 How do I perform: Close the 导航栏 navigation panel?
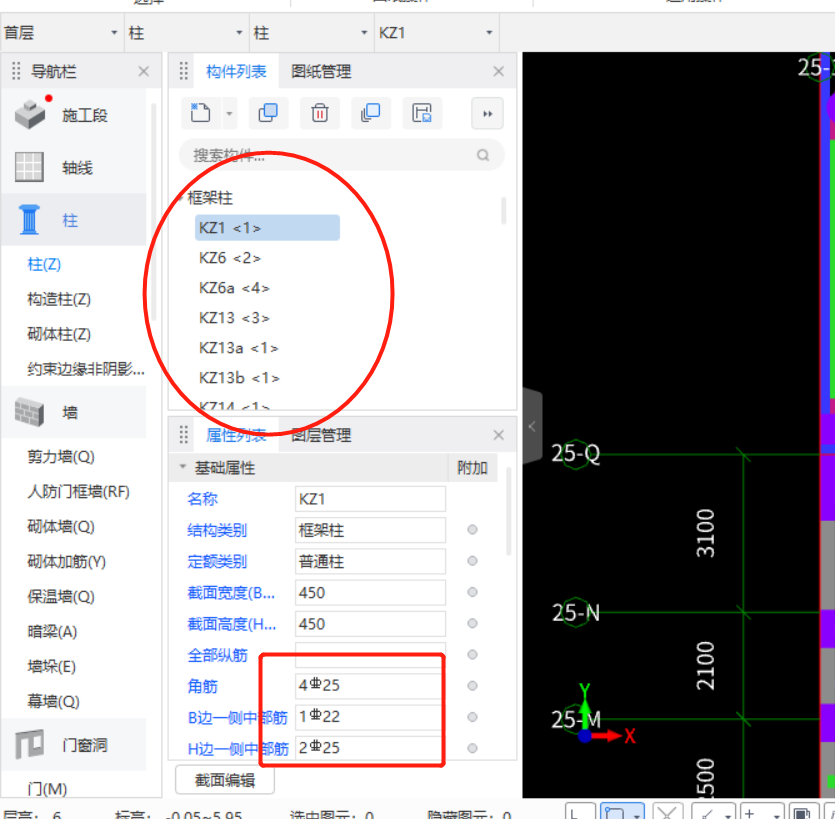click(144, 71)
